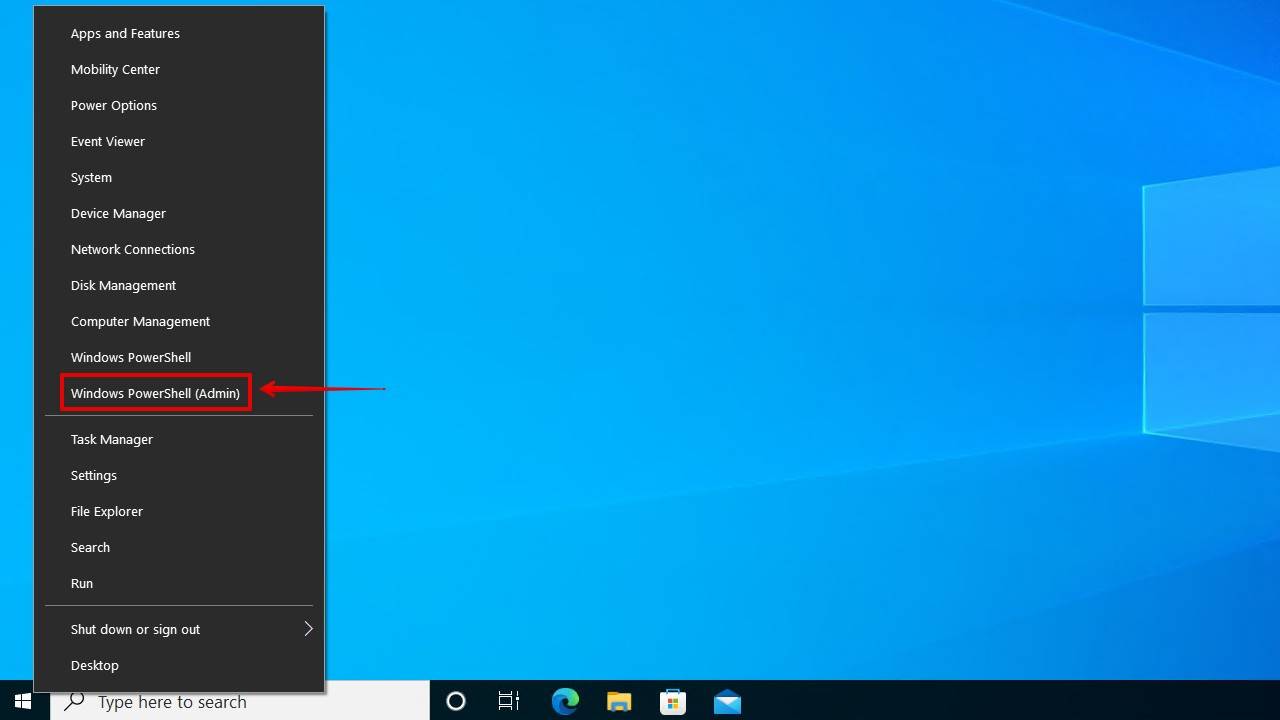Open Cortana from the taskbar
The height and width of the screenshot is (720, 1280).
point(455,701)
